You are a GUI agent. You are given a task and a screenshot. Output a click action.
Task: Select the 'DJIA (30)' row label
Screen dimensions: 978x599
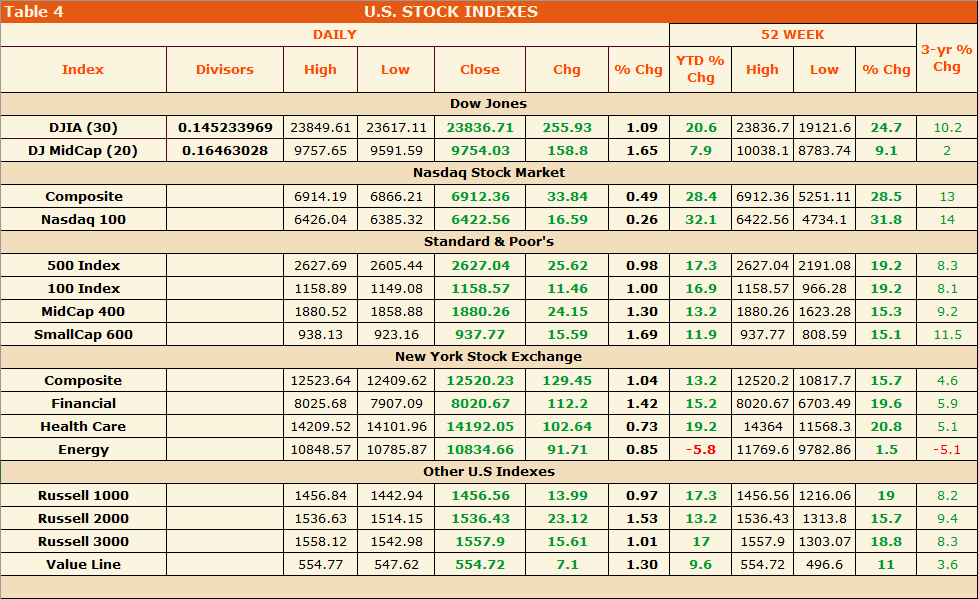click(84, 127)
